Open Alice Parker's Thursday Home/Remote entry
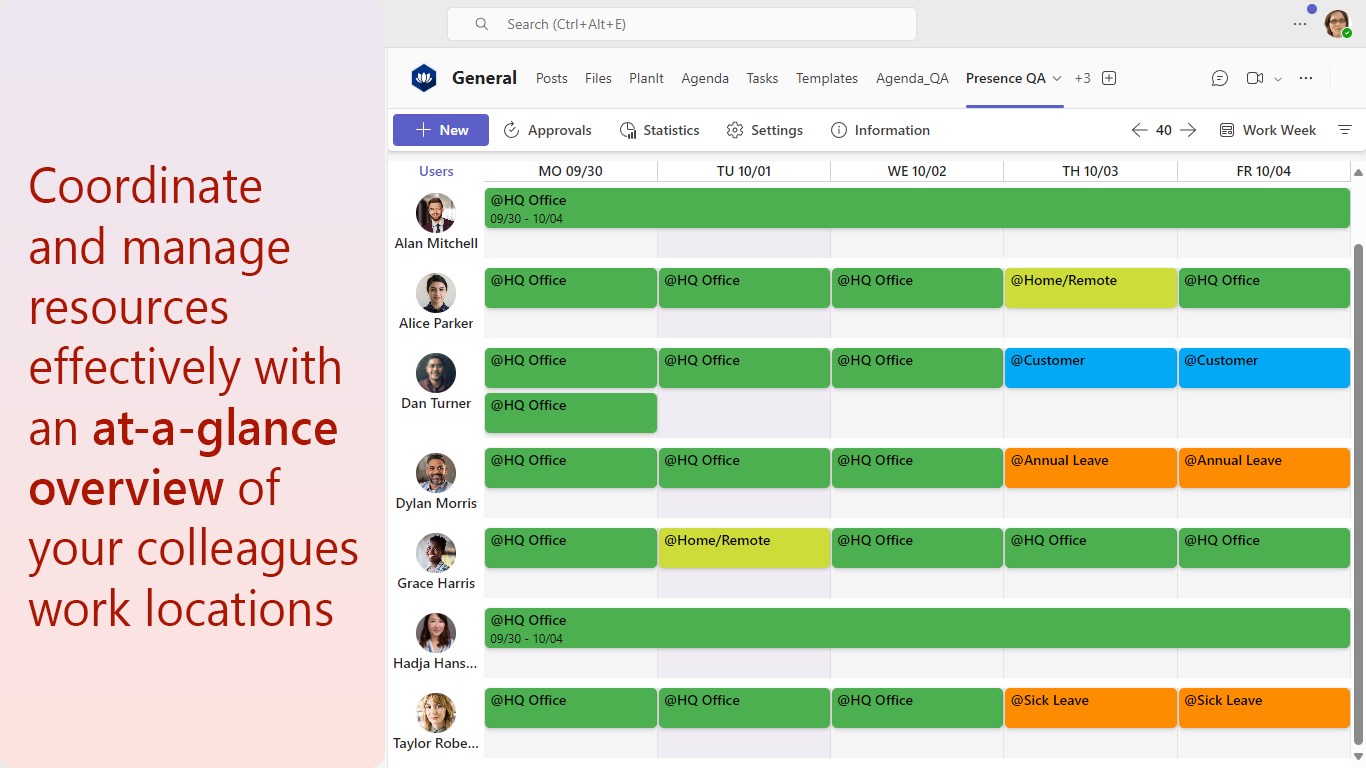The image size is (1366, 768). pos(1090,288)
